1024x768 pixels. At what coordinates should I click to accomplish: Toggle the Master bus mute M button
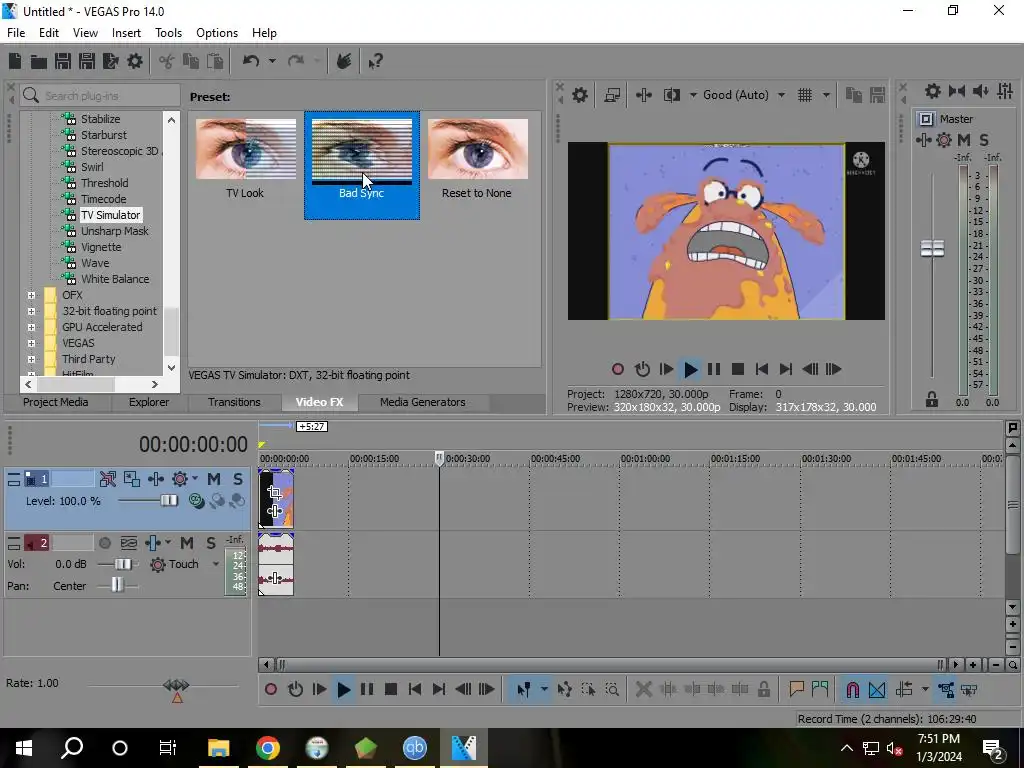964,140
